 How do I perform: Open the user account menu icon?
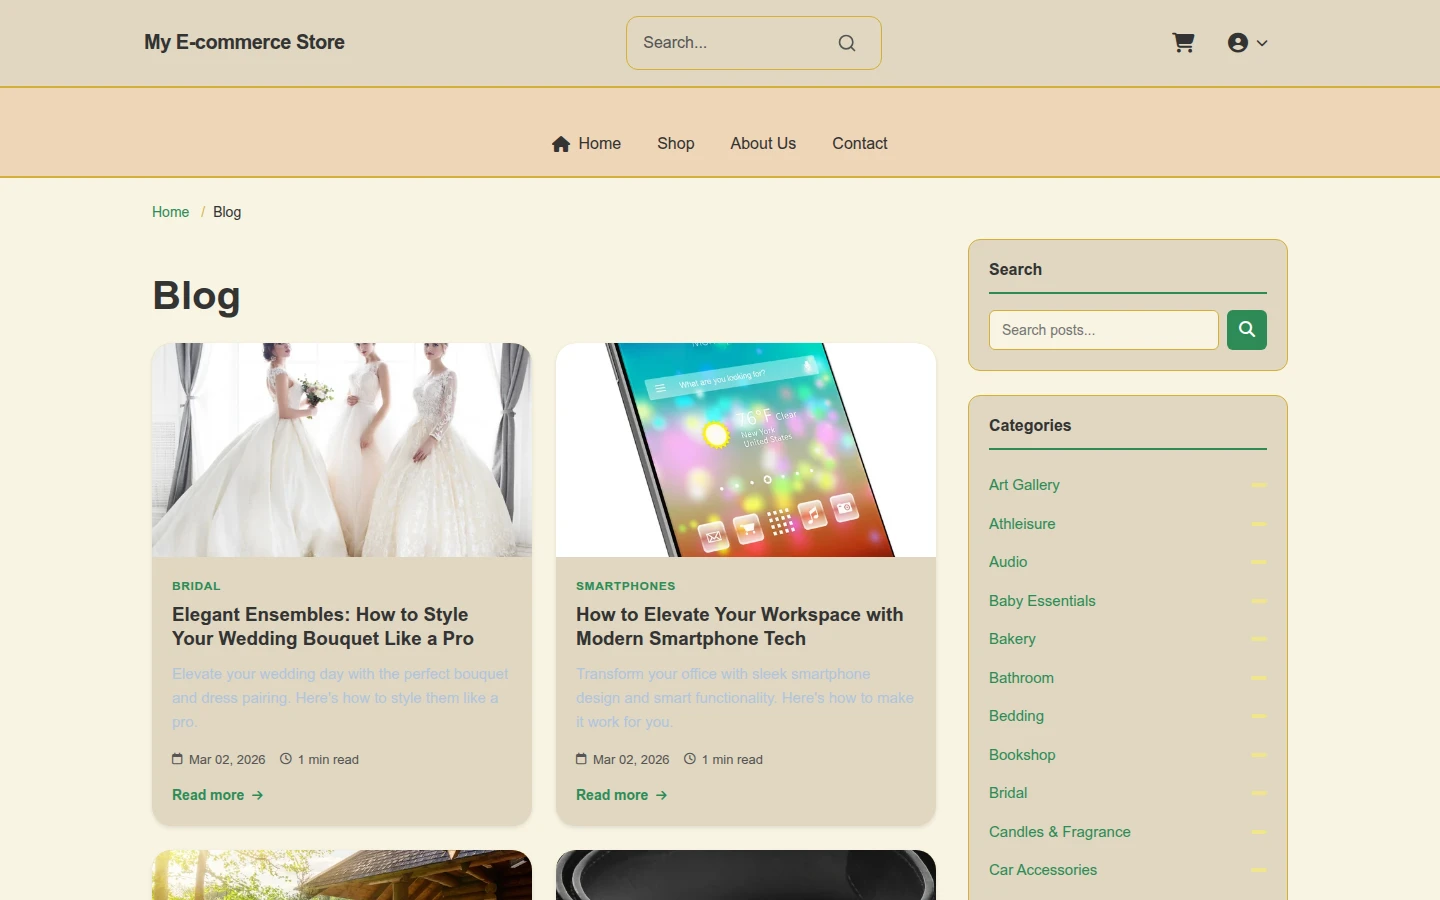1238,43
